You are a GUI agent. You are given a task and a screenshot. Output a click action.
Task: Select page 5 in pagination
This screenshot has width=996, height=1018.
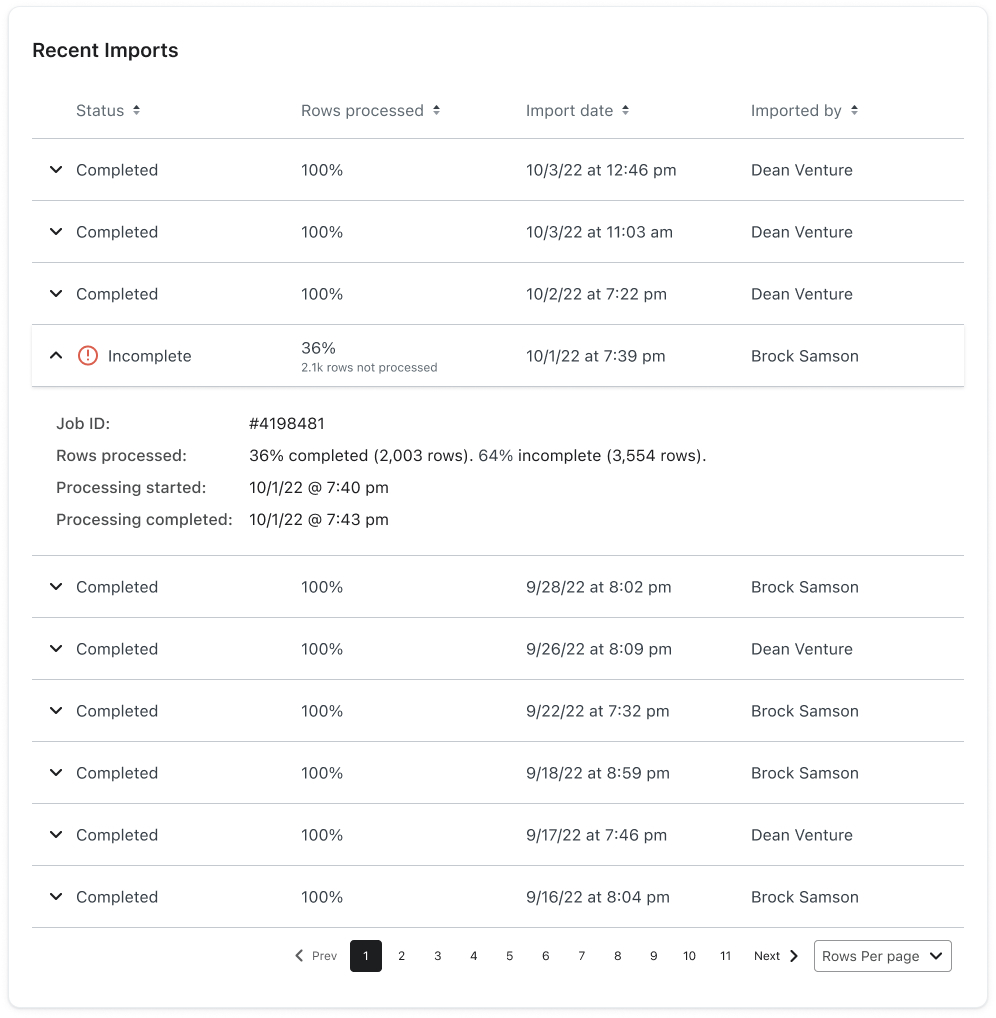tap(509, 956)
